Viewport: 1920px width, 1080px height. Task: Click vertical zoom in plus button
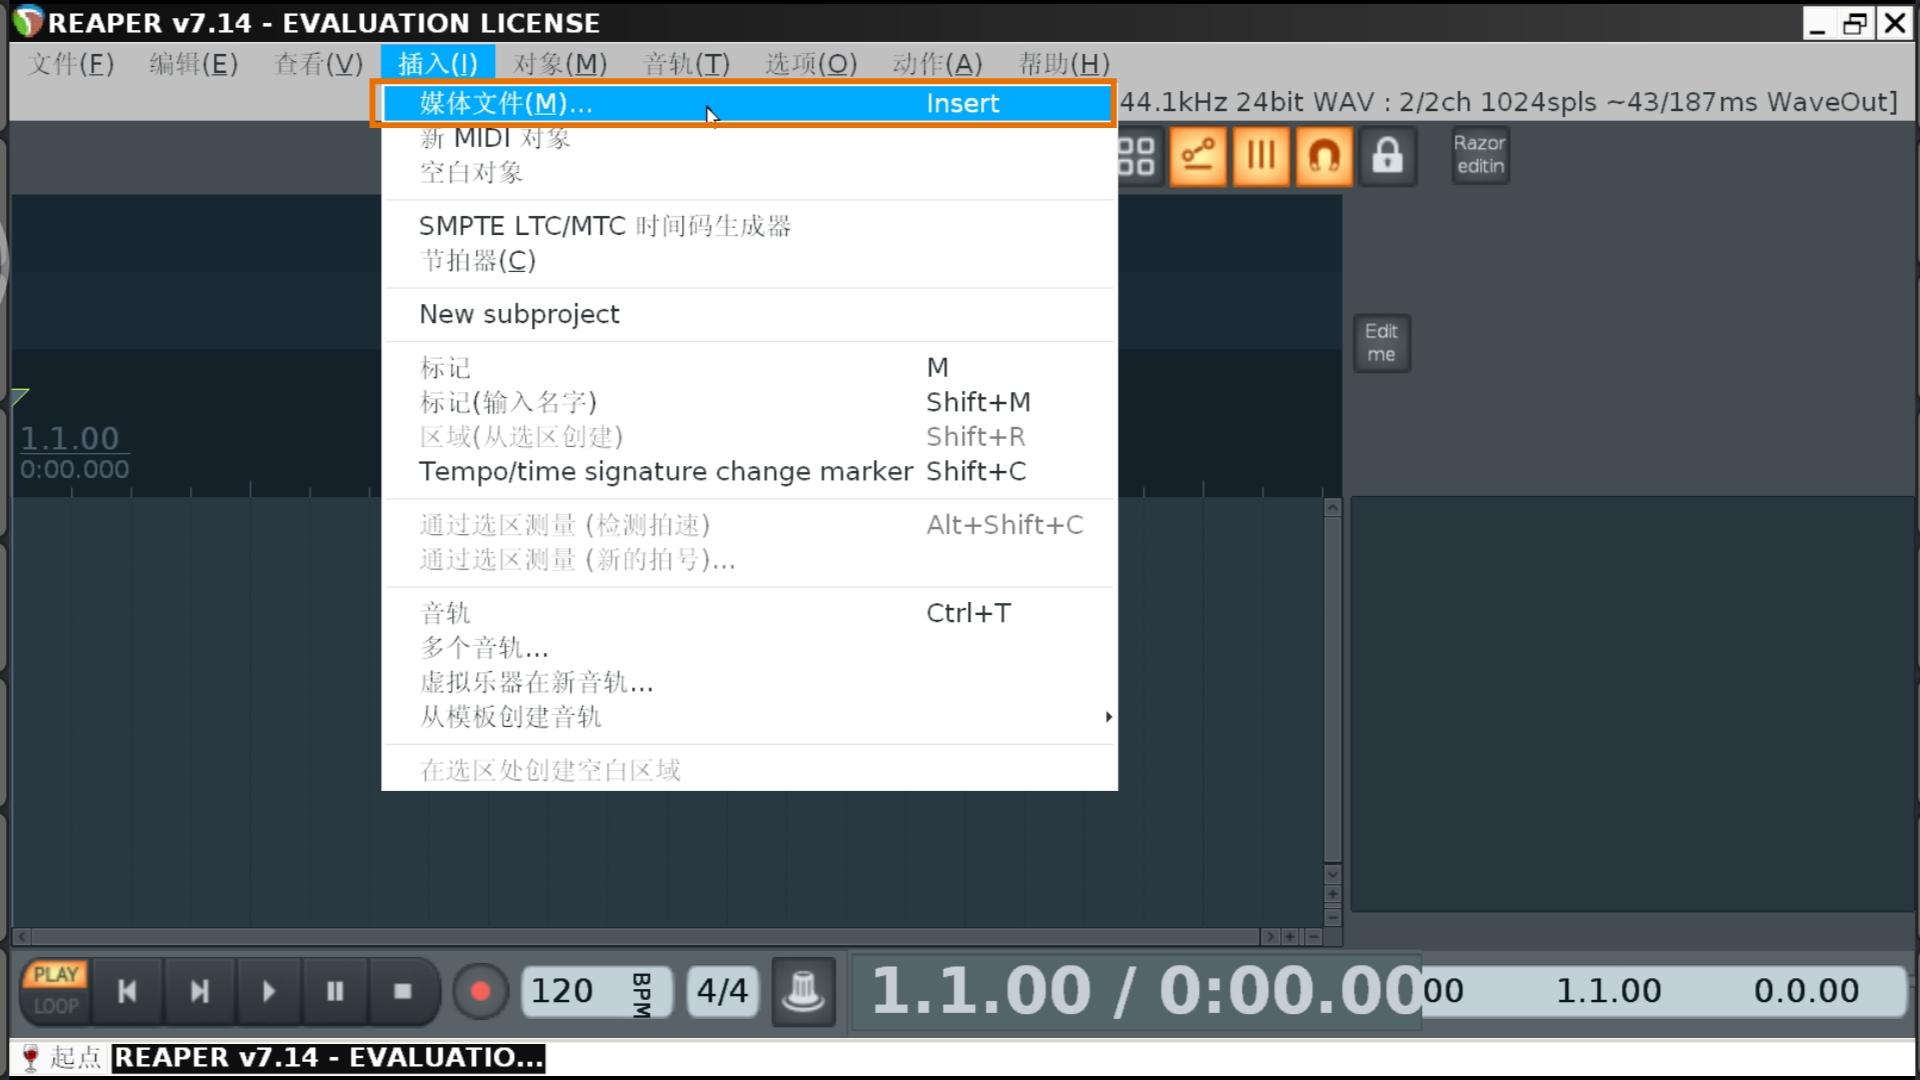[1332, 894]
